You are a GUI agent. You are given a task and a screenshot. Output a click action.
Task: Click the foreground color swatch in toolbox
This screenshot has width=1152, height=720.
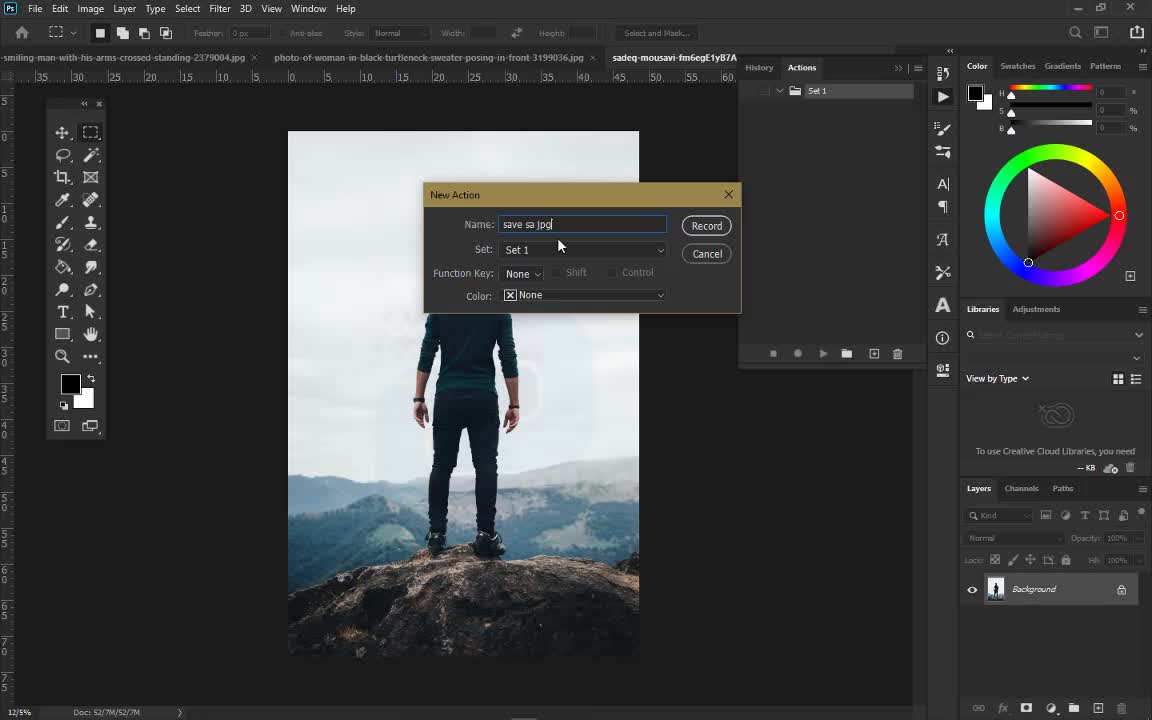coord(70,384)
